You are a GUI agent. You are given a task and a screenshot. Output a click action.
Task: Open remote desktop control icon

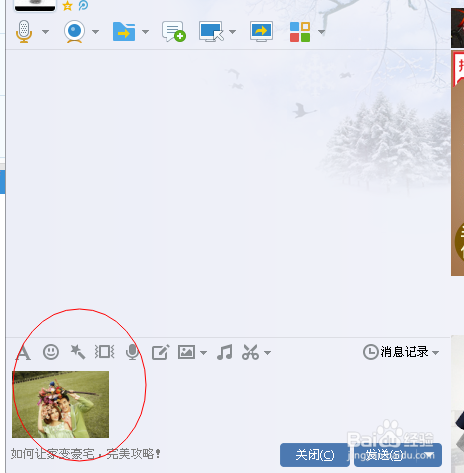coord(211,32)
